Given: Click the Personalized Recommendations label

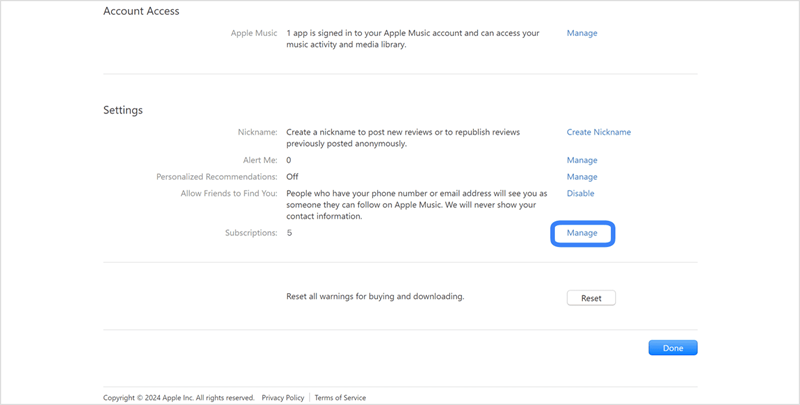Looking at the screenshot, I should pyautogui.click(x=217, y=177).
